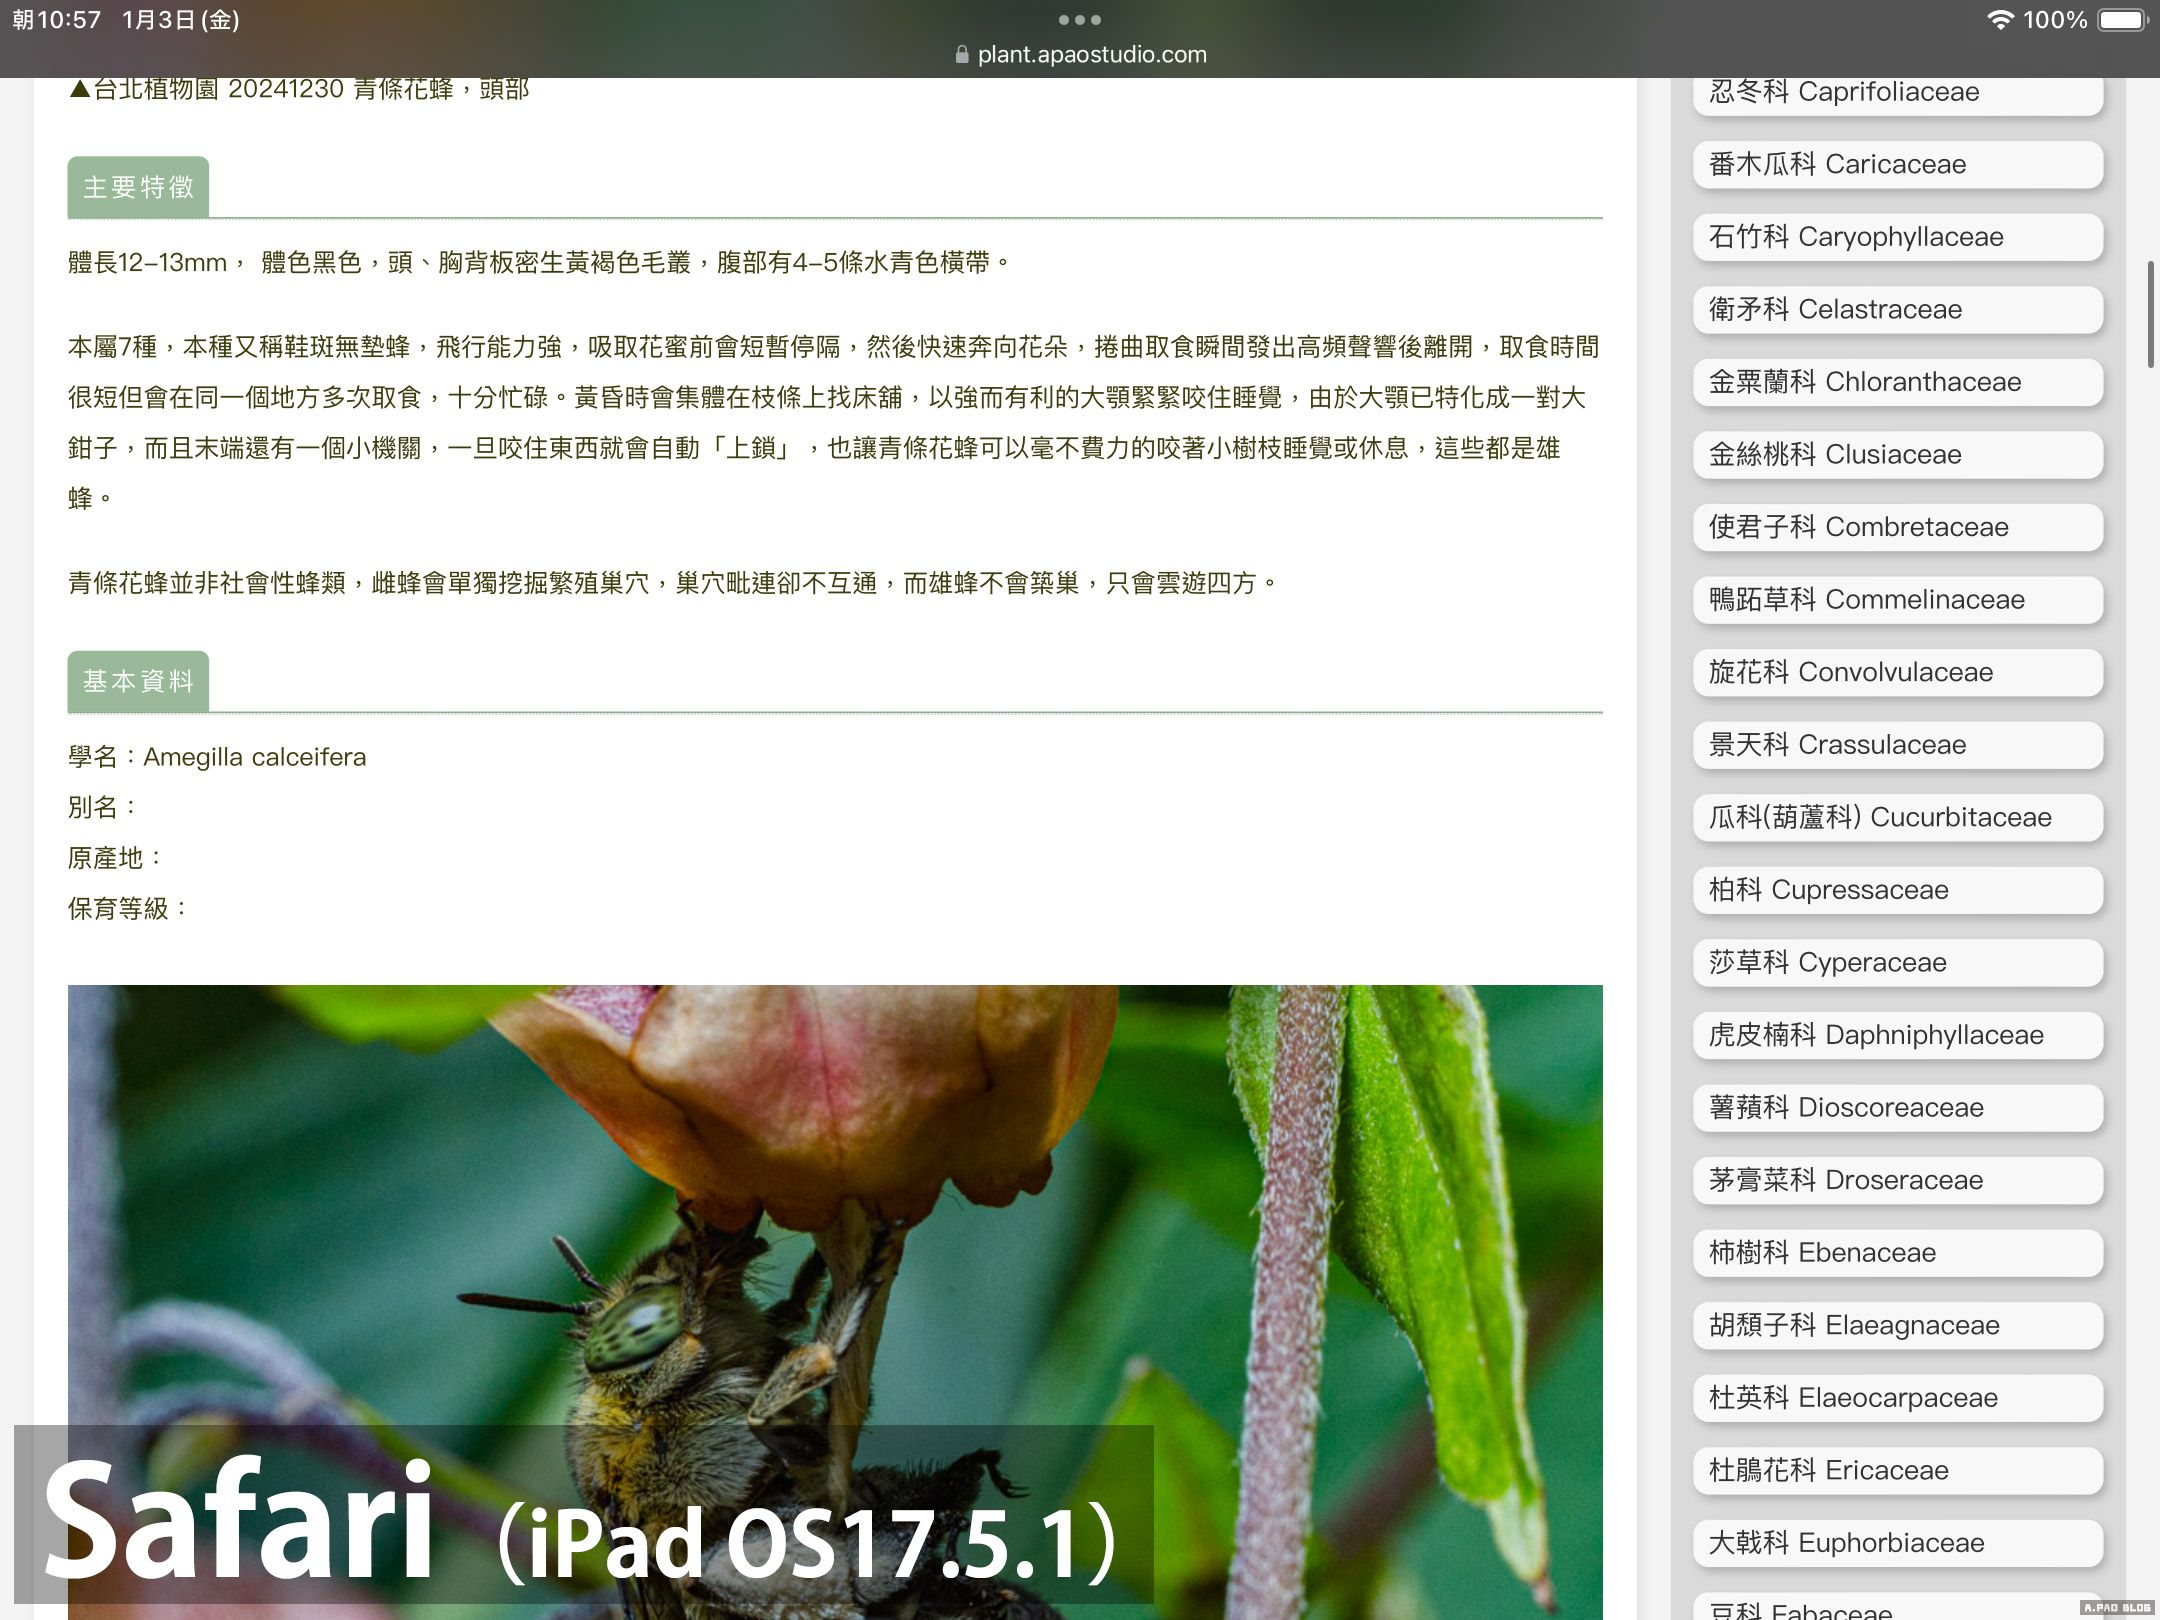Screen dimensions: 2160x1620
Task: Click the bee on flower photo
Action: pyautogui.click(x=834, y=1200)
